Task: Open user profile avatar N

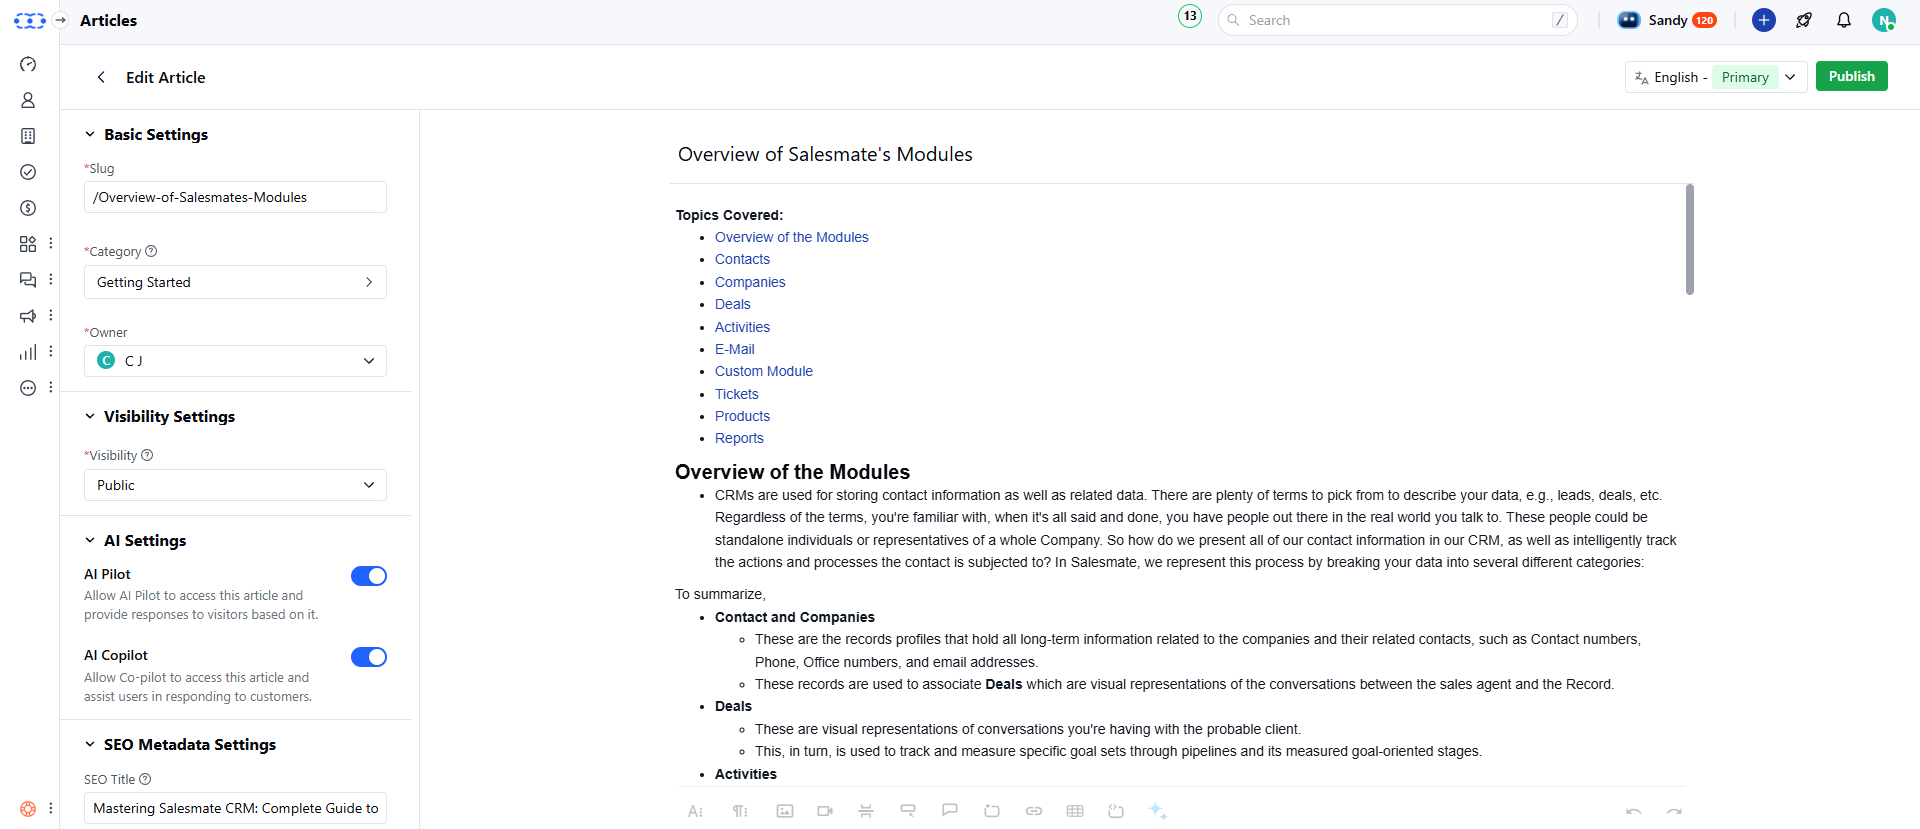Action: coord(1884,20)
